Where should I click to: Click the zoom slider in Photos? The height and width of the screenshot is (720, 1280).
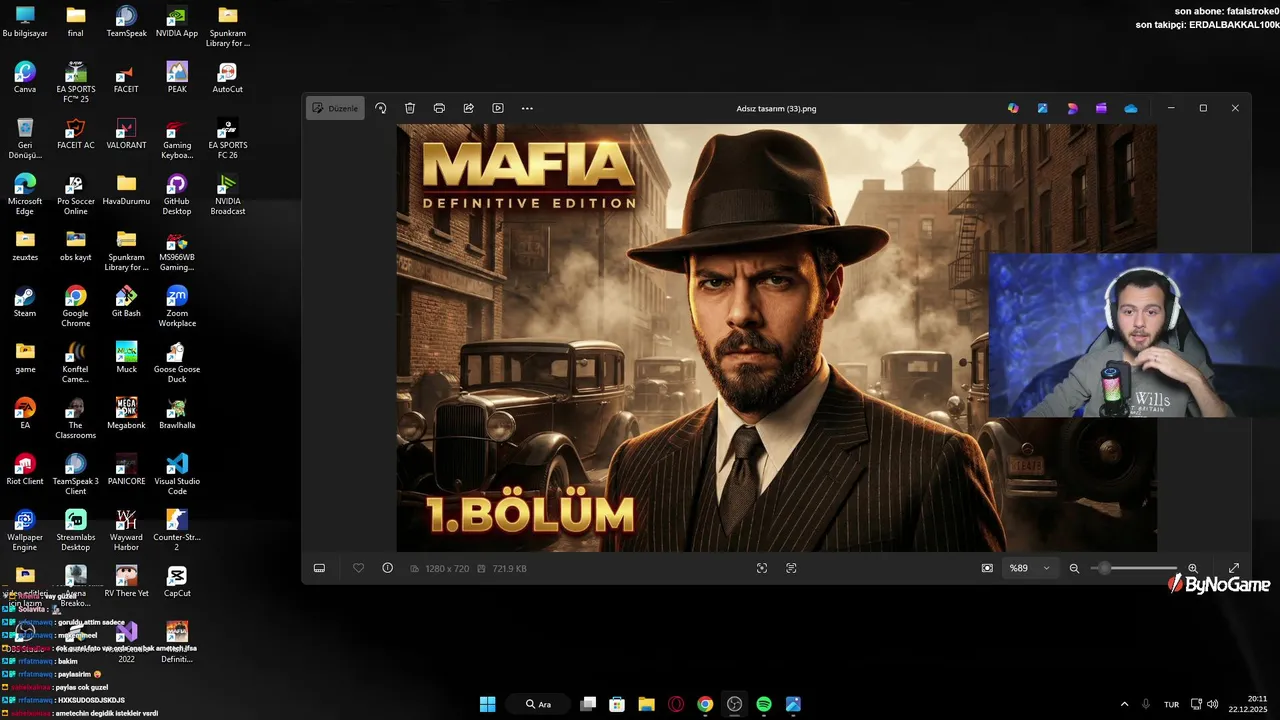(1133, 568)
